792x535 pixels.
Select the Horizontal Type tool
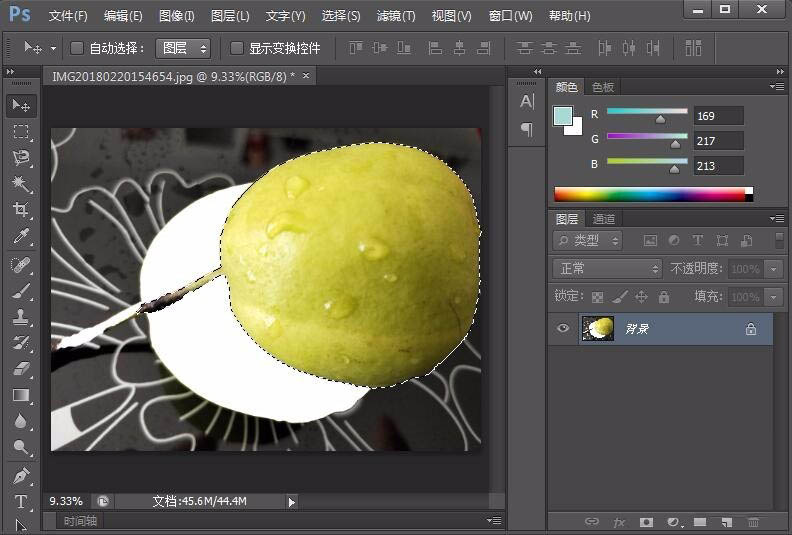tap(21, 501)
